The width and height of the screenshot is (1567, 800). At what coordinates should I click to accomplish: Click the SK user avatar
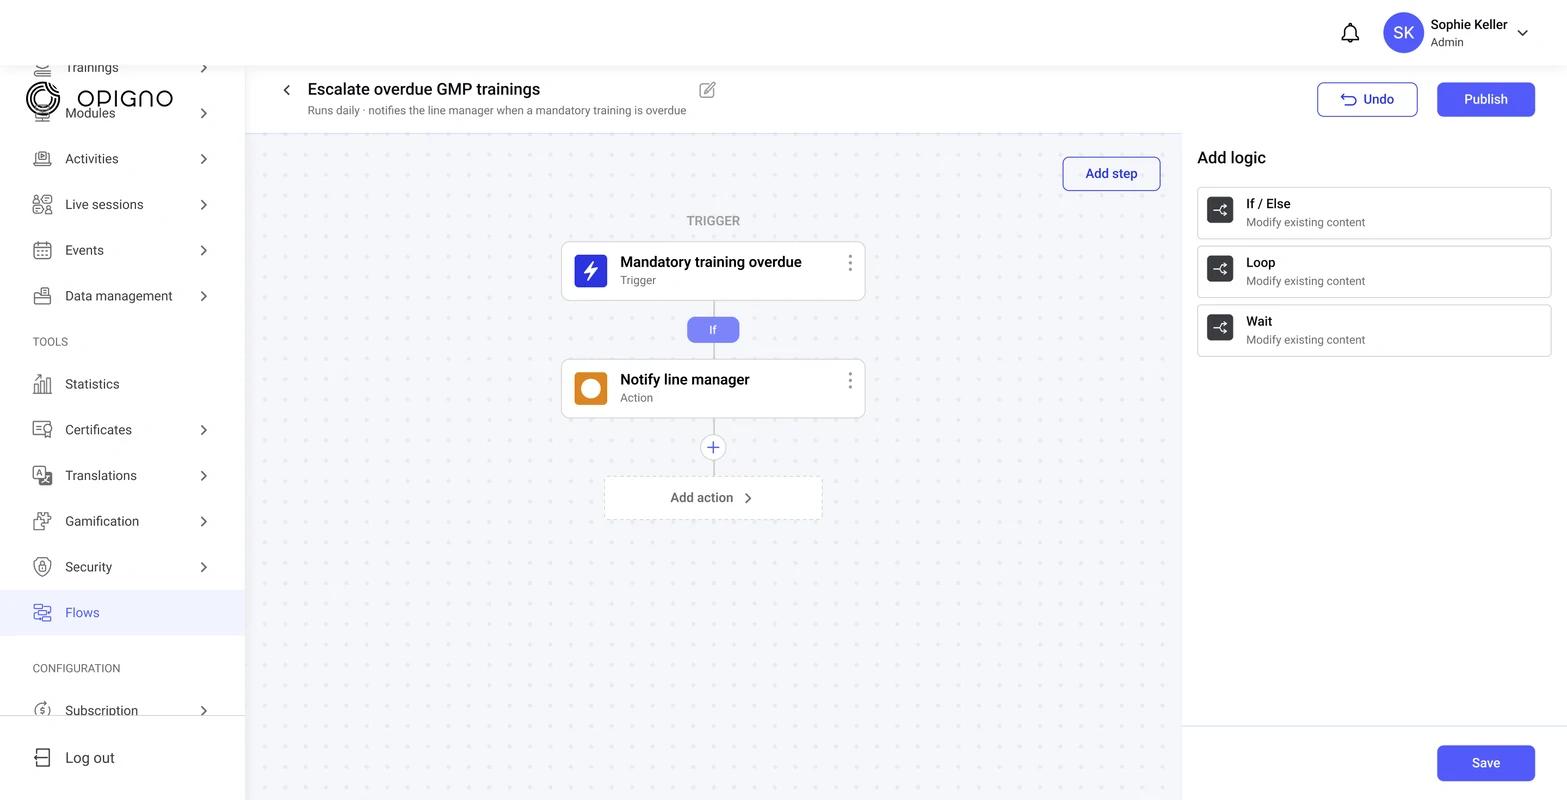[1403, 33]
